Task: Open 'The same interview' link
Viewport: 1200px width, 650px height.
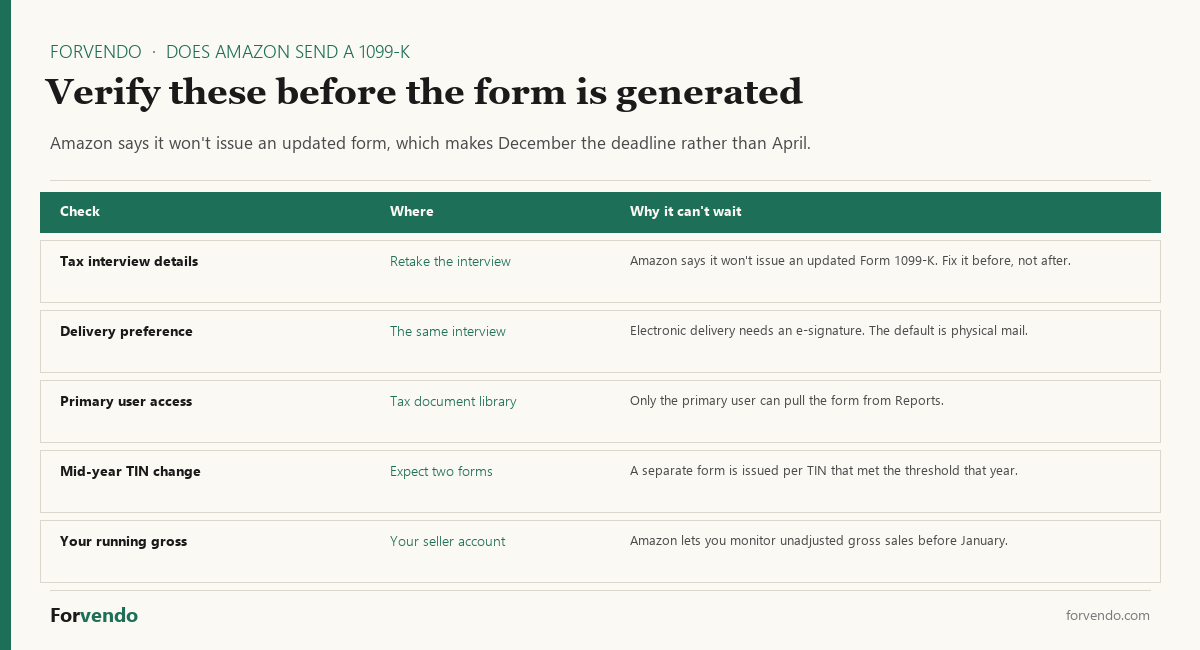Action: pyautogui.click(x=448, y=331)
